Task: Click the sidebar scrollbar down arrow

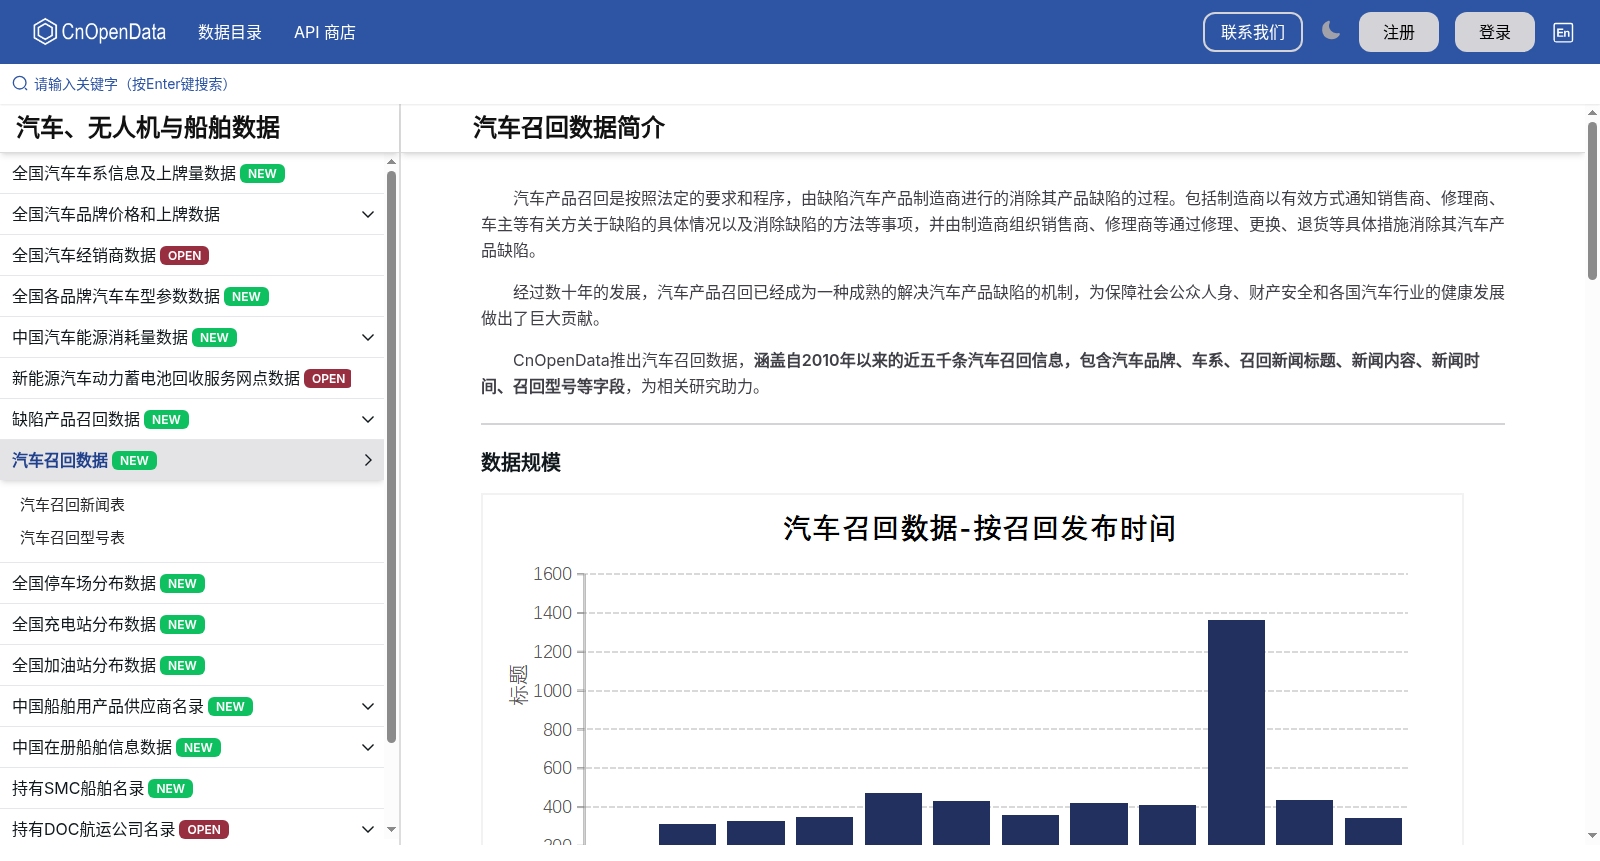Action: tap(392, 829)
